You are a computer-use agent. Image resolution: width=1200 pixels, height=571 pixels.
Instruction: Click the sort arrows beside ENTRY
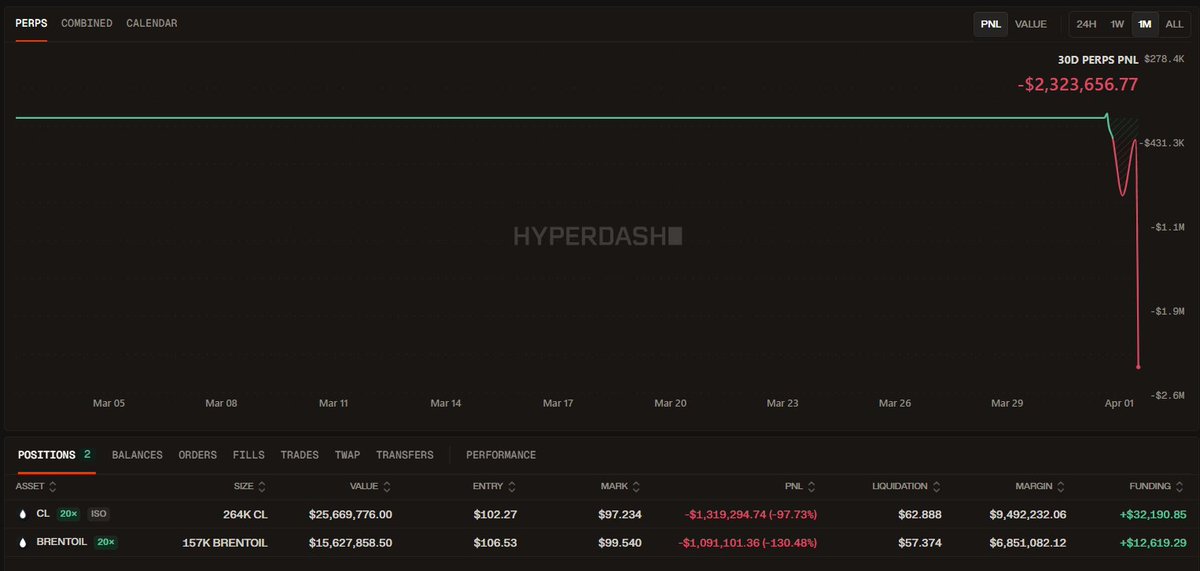pyautogui.click(x=511, y=487)
